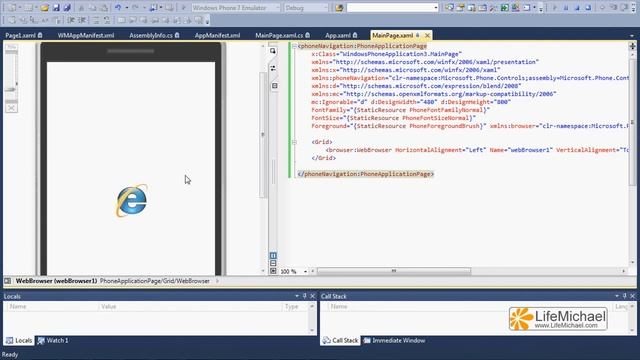Select the Locals tab

pyautogui.click(x=19, y=340)
